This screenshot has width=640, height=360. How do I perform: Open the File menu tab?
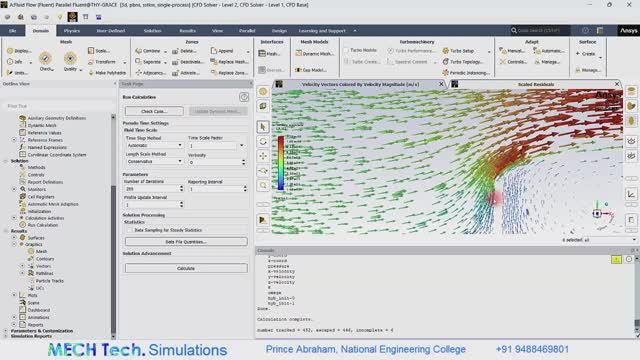point(13,31)
